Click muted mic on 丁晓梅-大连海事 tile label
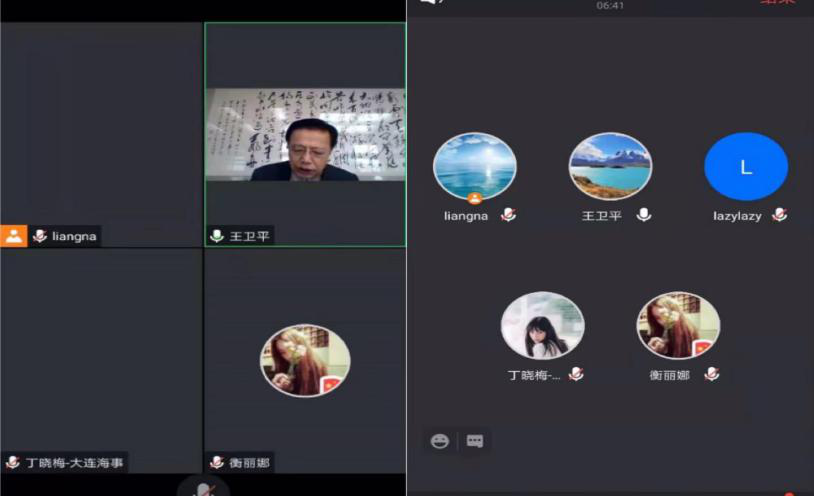 (x=13, y=463)
